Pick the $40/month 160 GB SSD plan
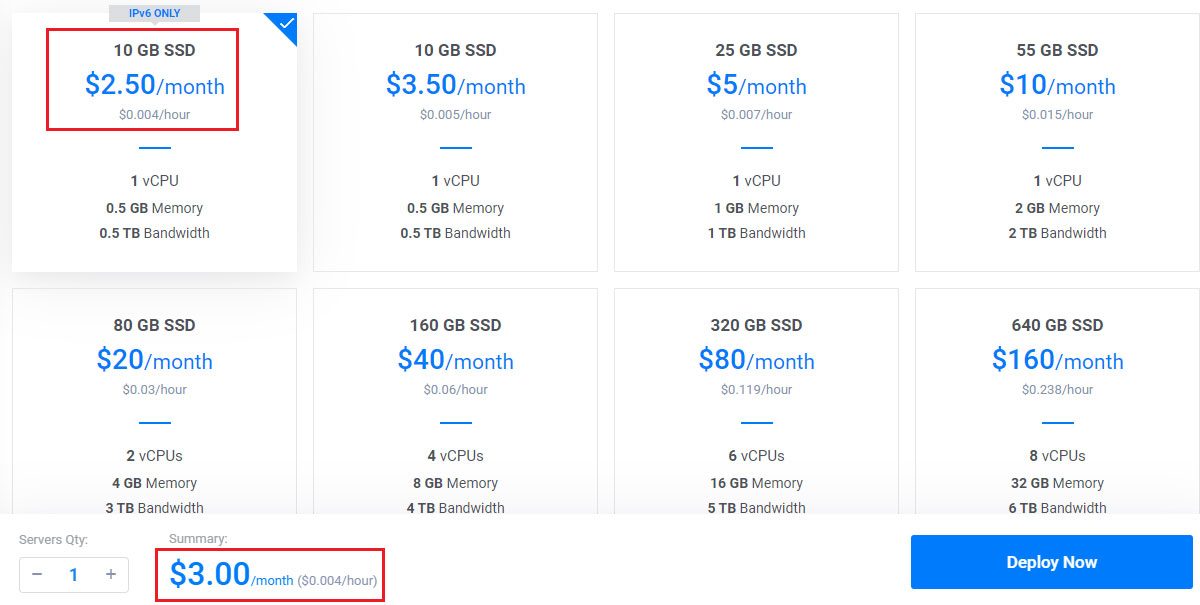Image resolution: width=1200 pixels, height=605 pixels. 455,402
